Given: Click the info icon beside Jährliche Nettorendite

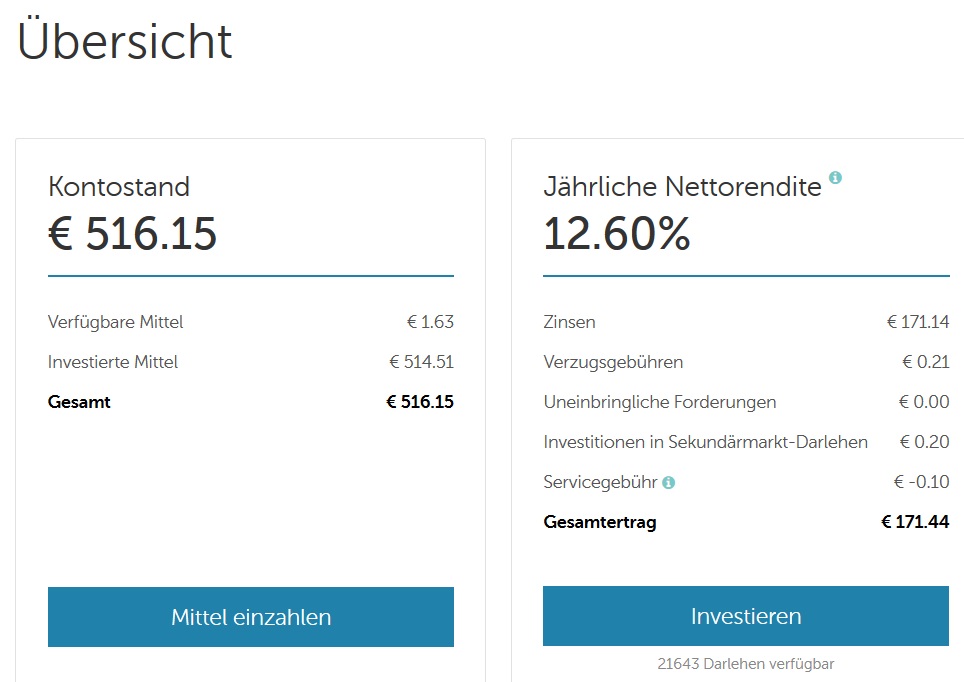Looking at the screenshot, I should (835, 177).
